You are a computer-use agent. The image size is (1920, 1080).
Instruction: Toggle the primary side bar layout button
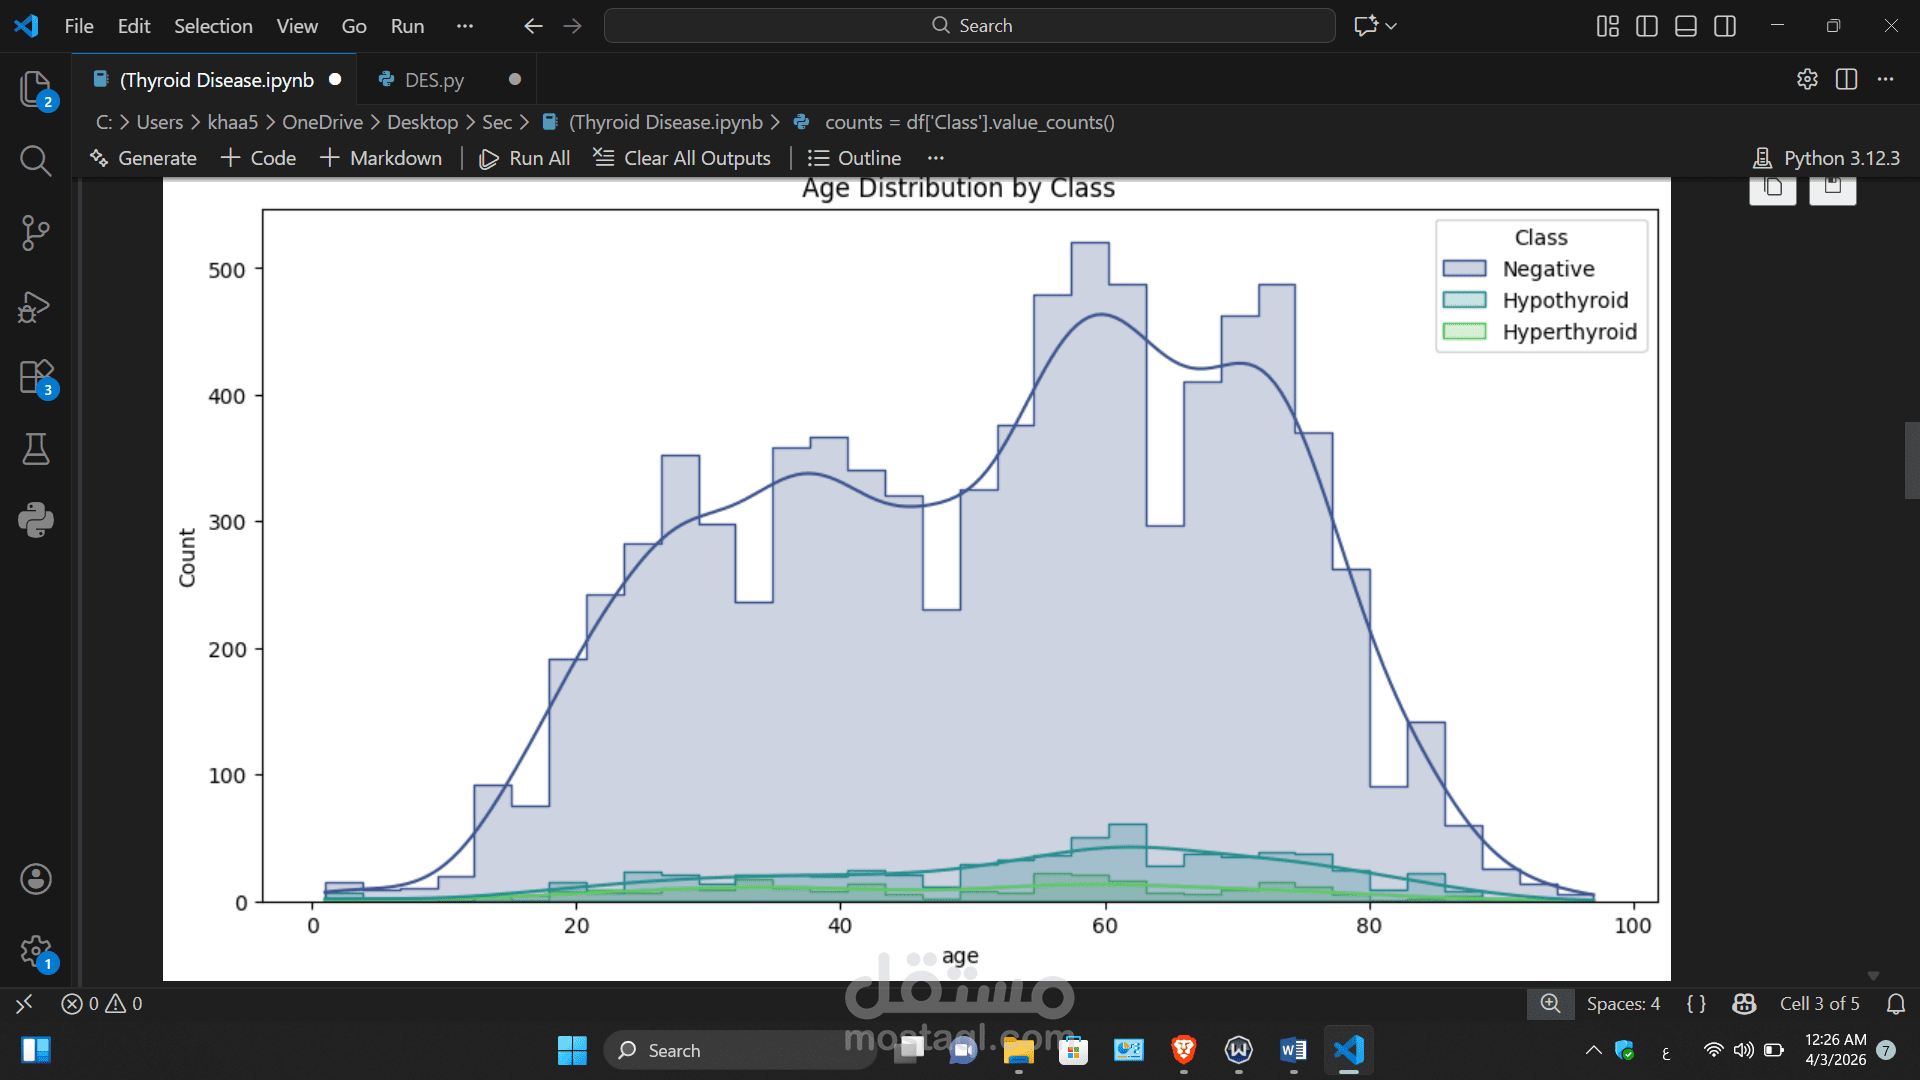click(x=1647, y=26)
